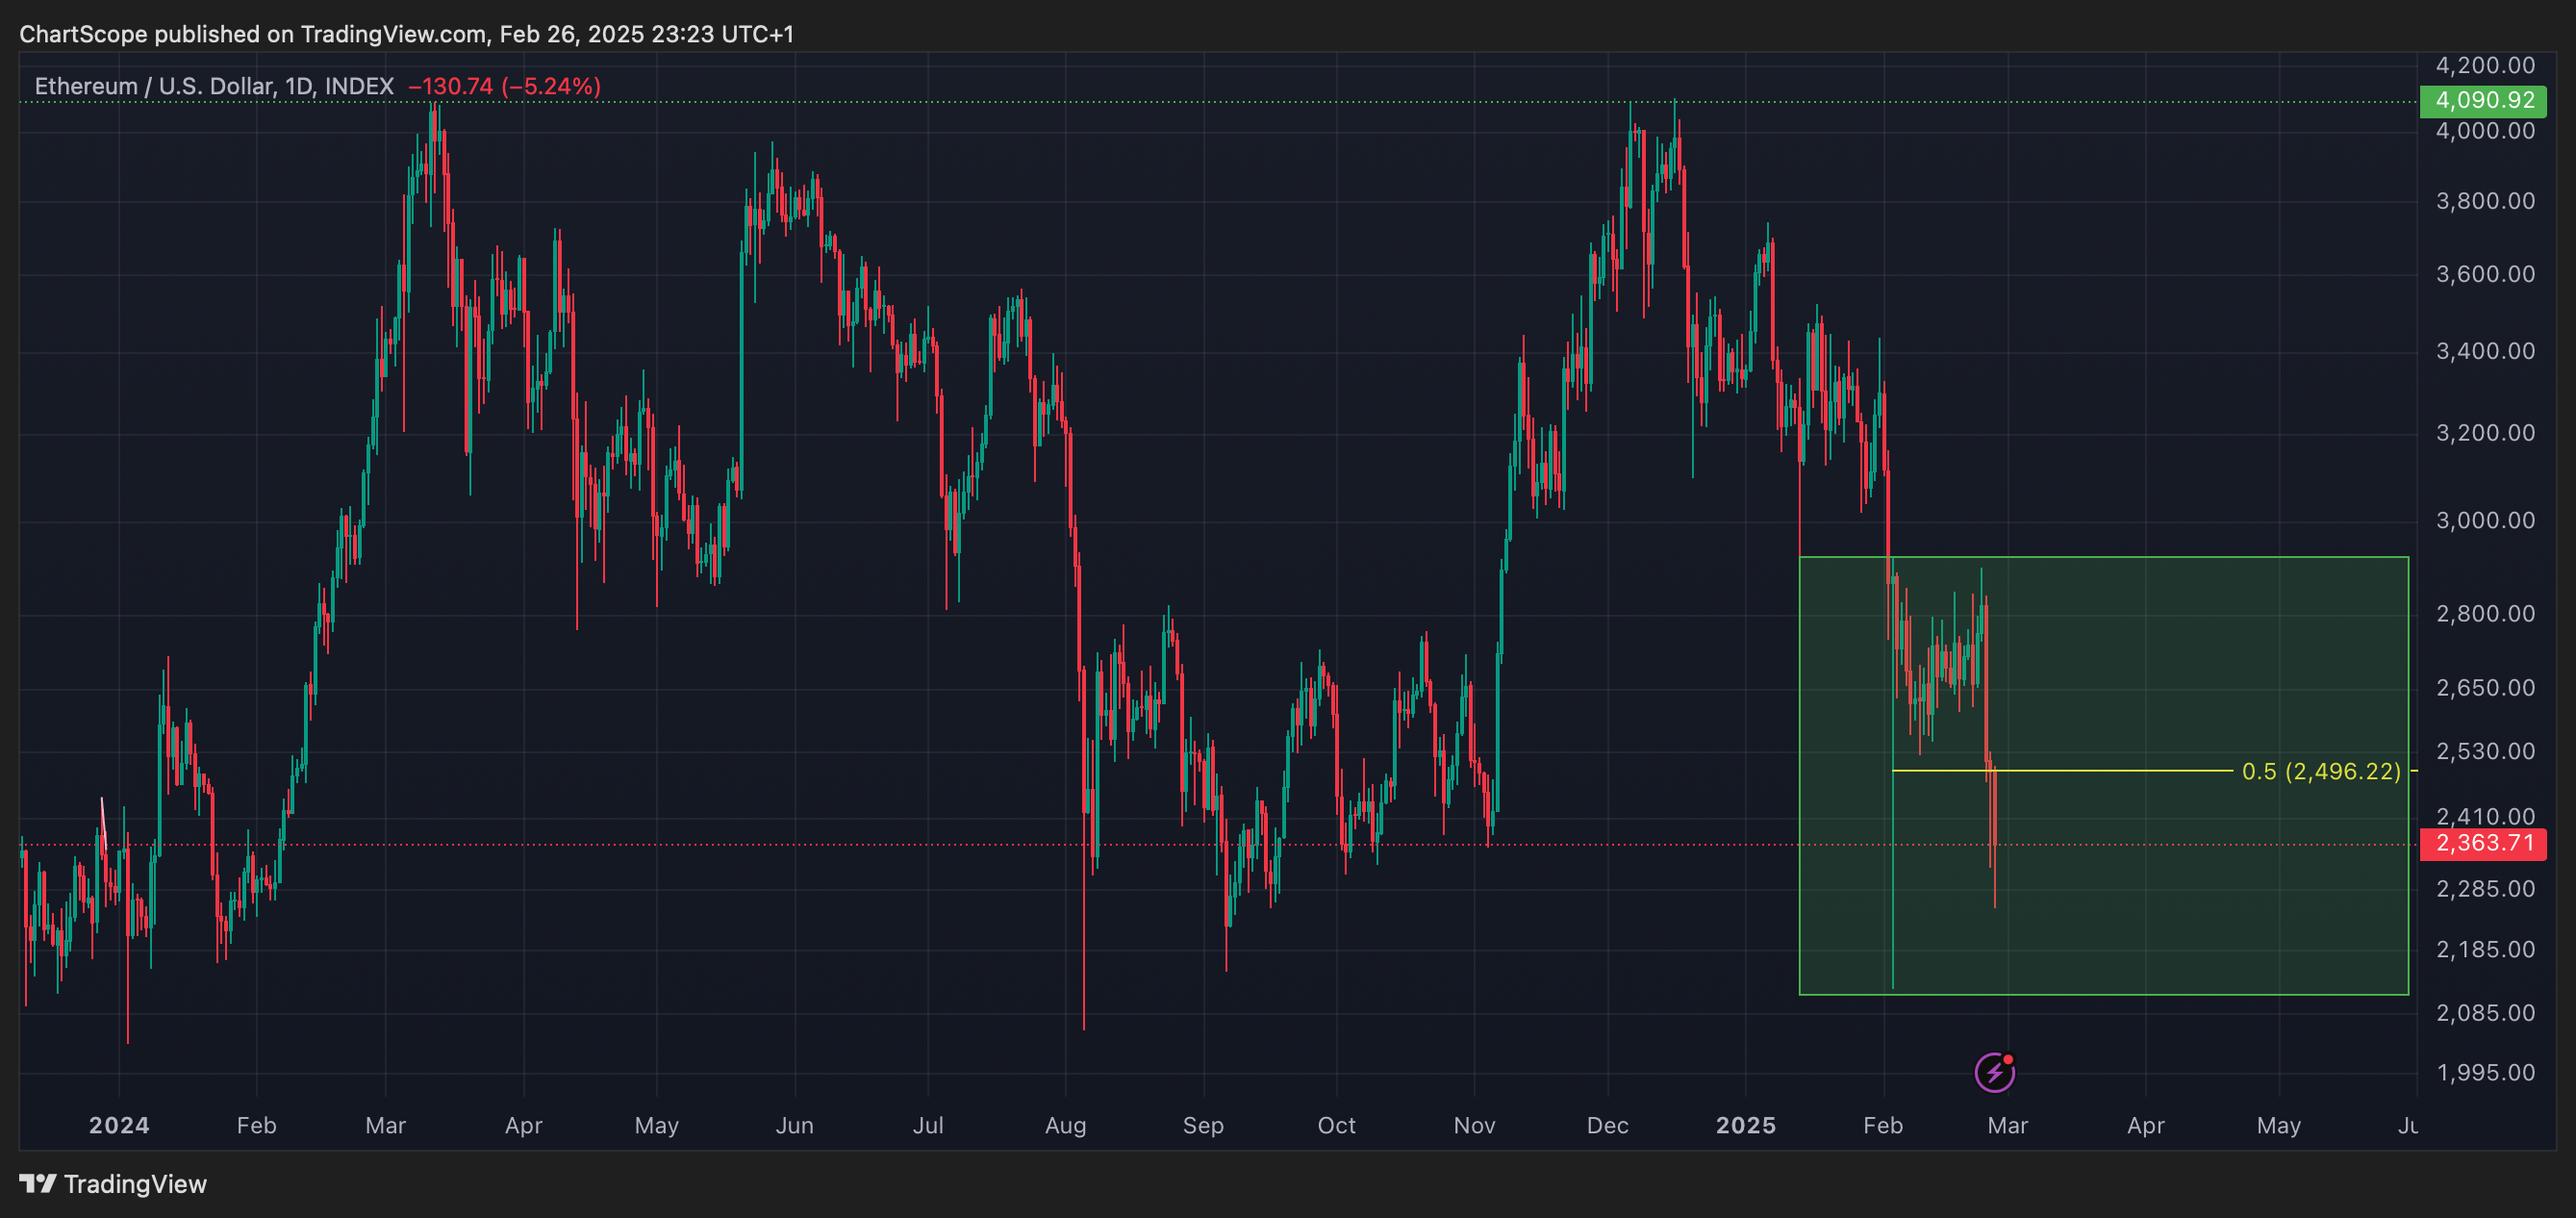2576x1218 pixels.
Task: Click the Mar label next to 2025
Action: tap(2007, 1126)
